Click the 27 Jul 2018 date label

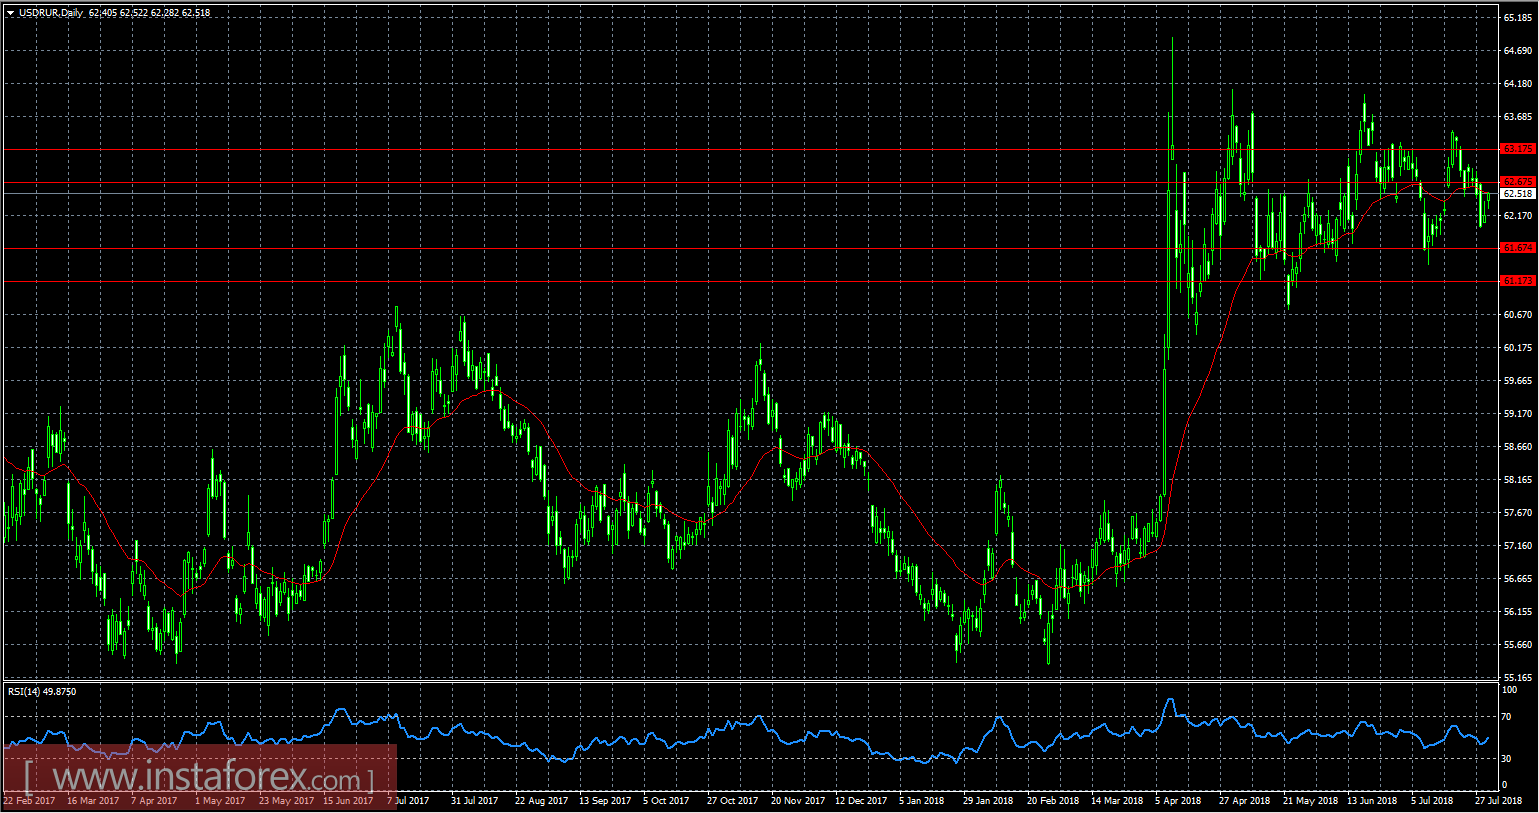point(1497,800)
